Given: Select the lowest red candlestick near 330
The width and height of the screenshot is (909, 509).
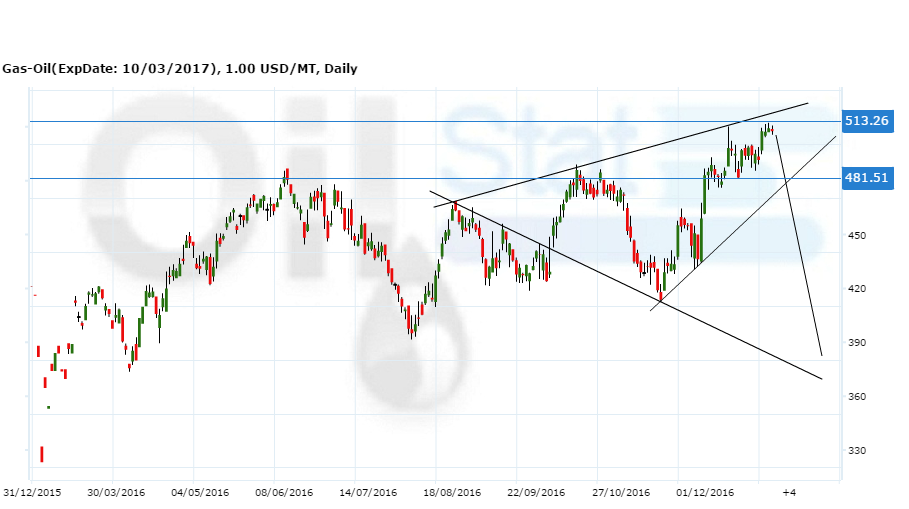Looking at the screenshot, I should 41,454.
